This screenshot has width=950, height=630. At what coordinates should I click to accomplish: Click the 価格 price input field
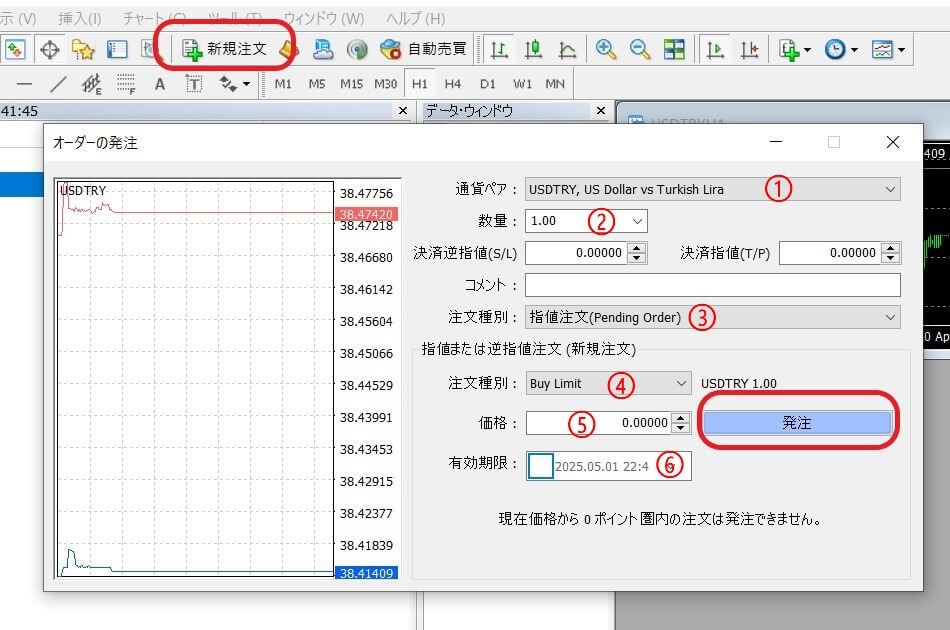click(x=598, y=423)
